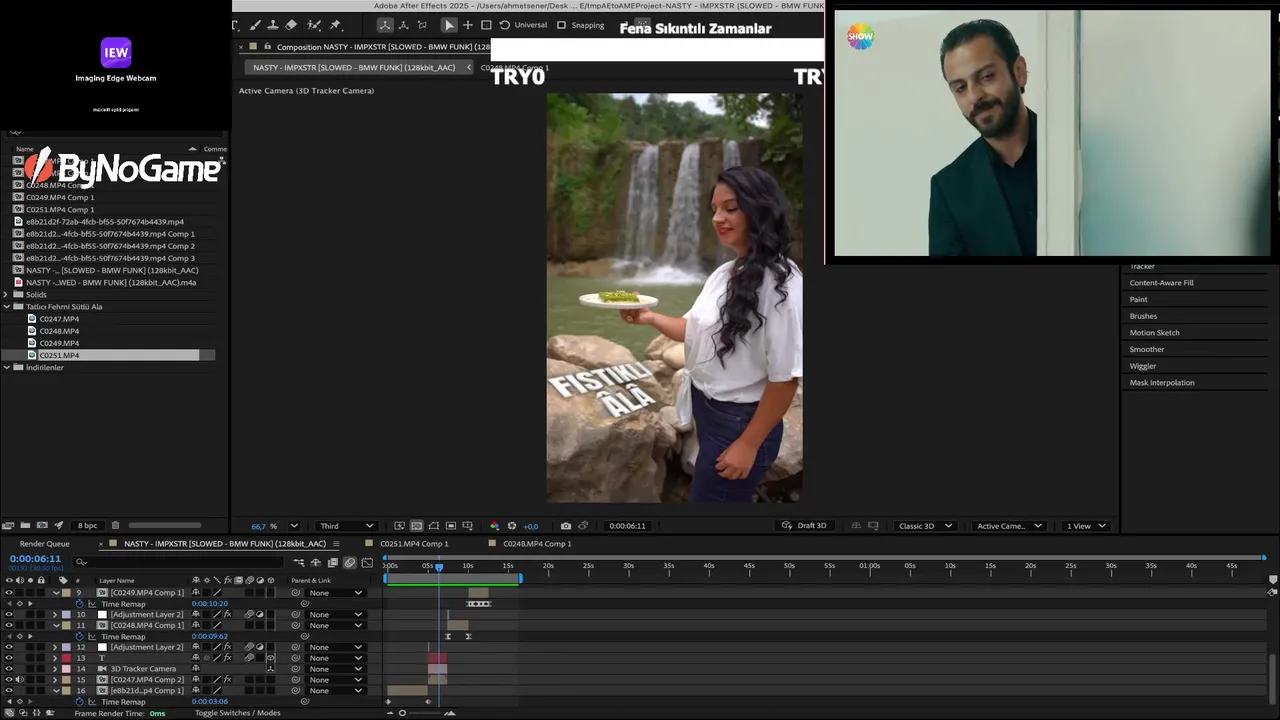The height and width of the screenshot is (720, 1280).
Task: Select the Brush tool in the toolbar
Action: click(255, 25)
